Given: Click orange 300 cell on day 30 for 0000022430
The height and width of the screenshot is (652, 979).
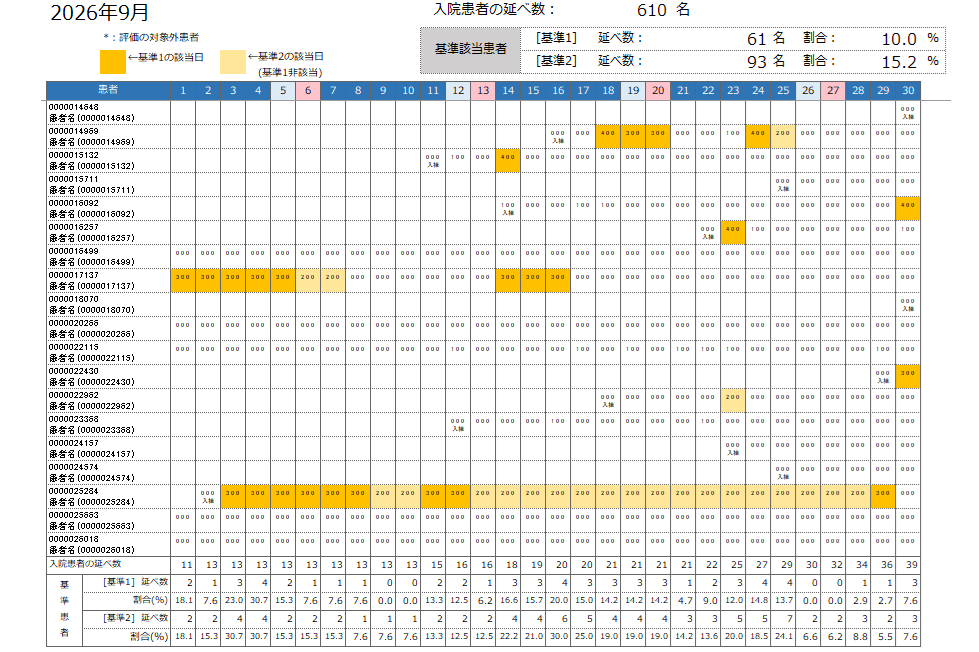Looking at the screenshot, I should (908, 377).
